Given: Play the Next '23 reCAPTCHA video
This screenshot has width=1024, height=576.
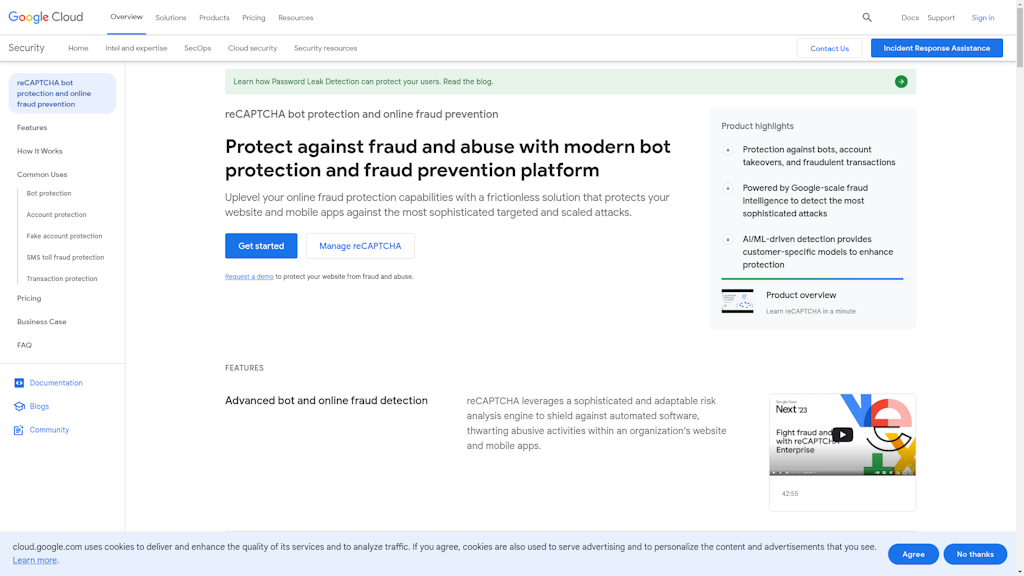Looking at the screenshot, I should pyautogui.click(x=842, y=435).
